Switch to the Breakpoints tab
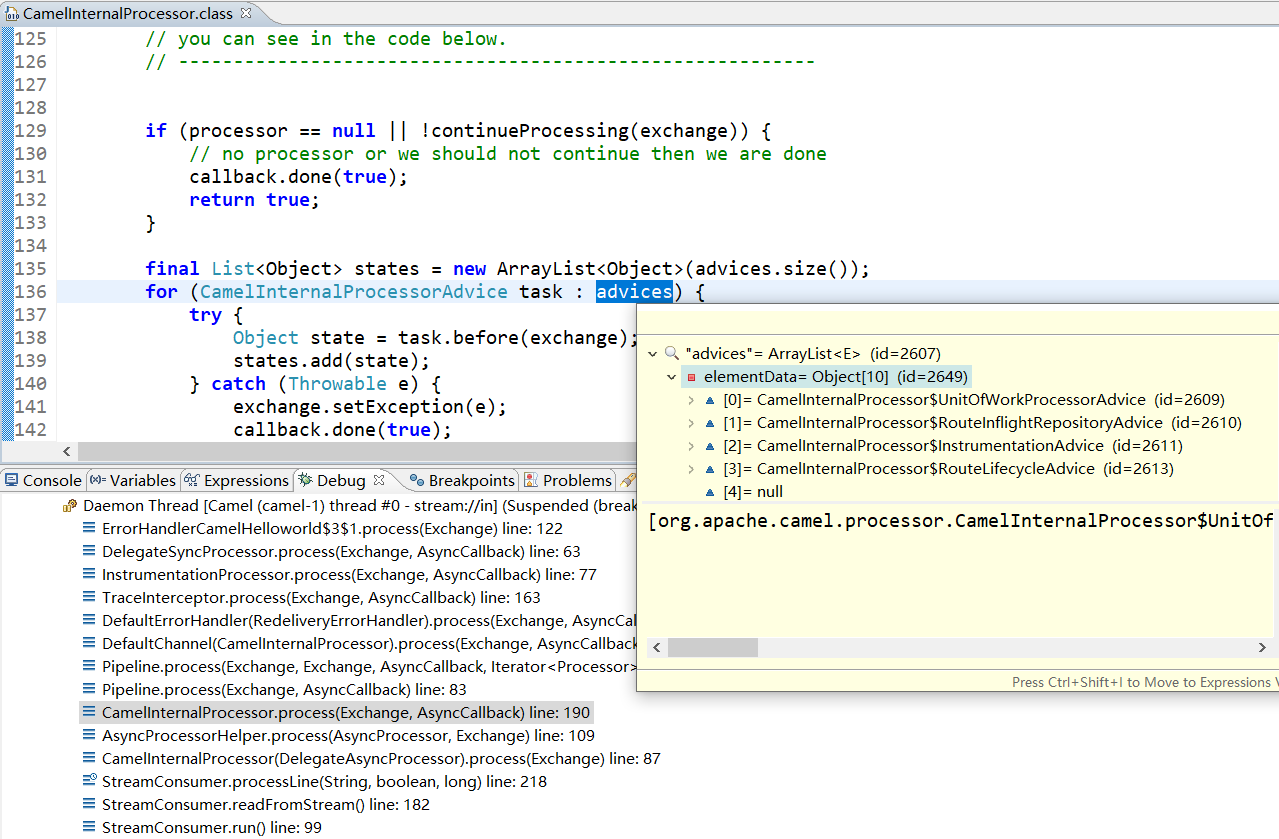Viewport: 1279px width, 839px height. [x=462, y=480]
